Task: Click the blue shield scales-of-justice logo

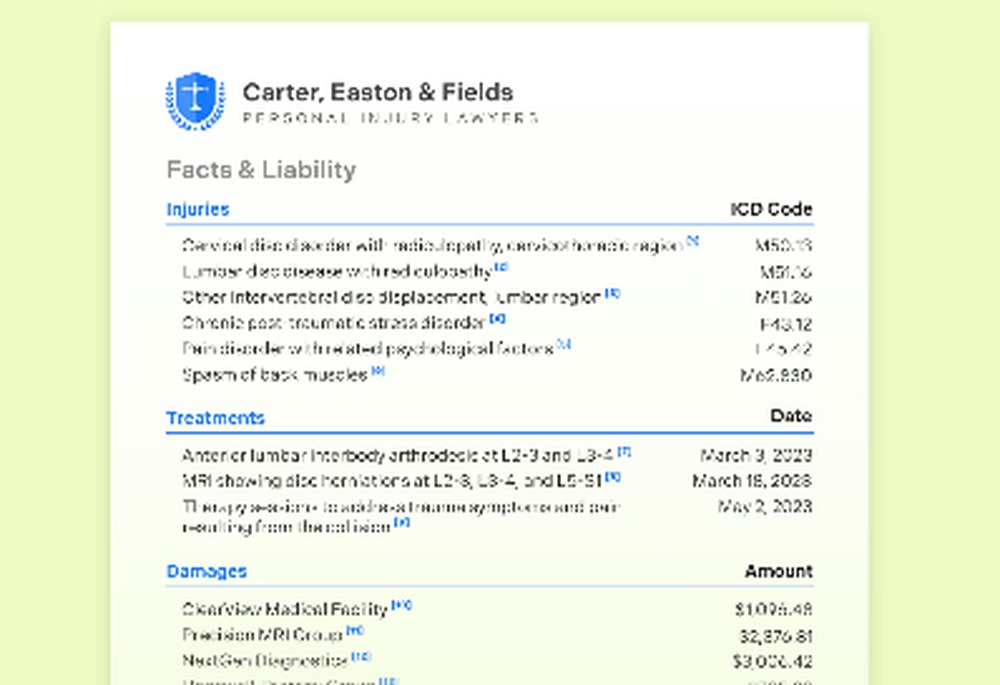Action: point(196,101)
